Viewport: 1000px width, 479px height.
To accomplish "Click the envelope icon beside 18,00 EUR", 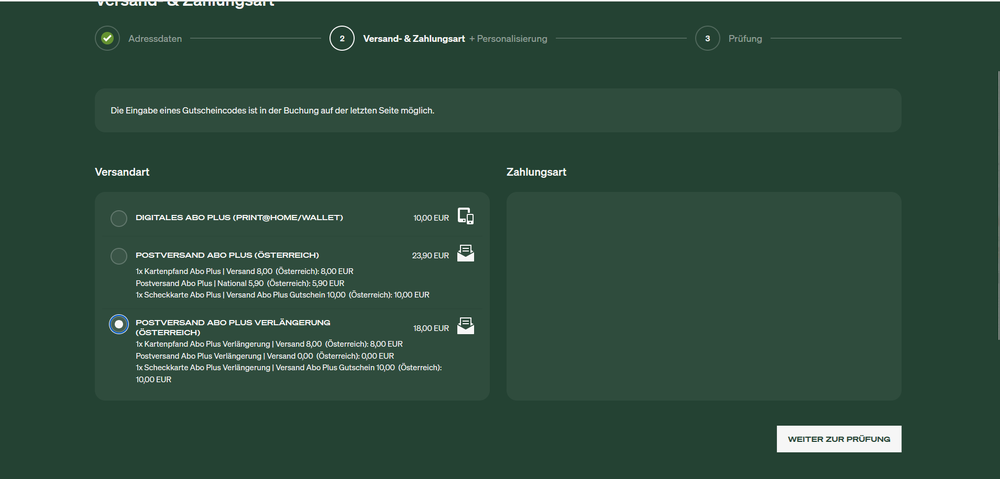I will click(466, 326).
